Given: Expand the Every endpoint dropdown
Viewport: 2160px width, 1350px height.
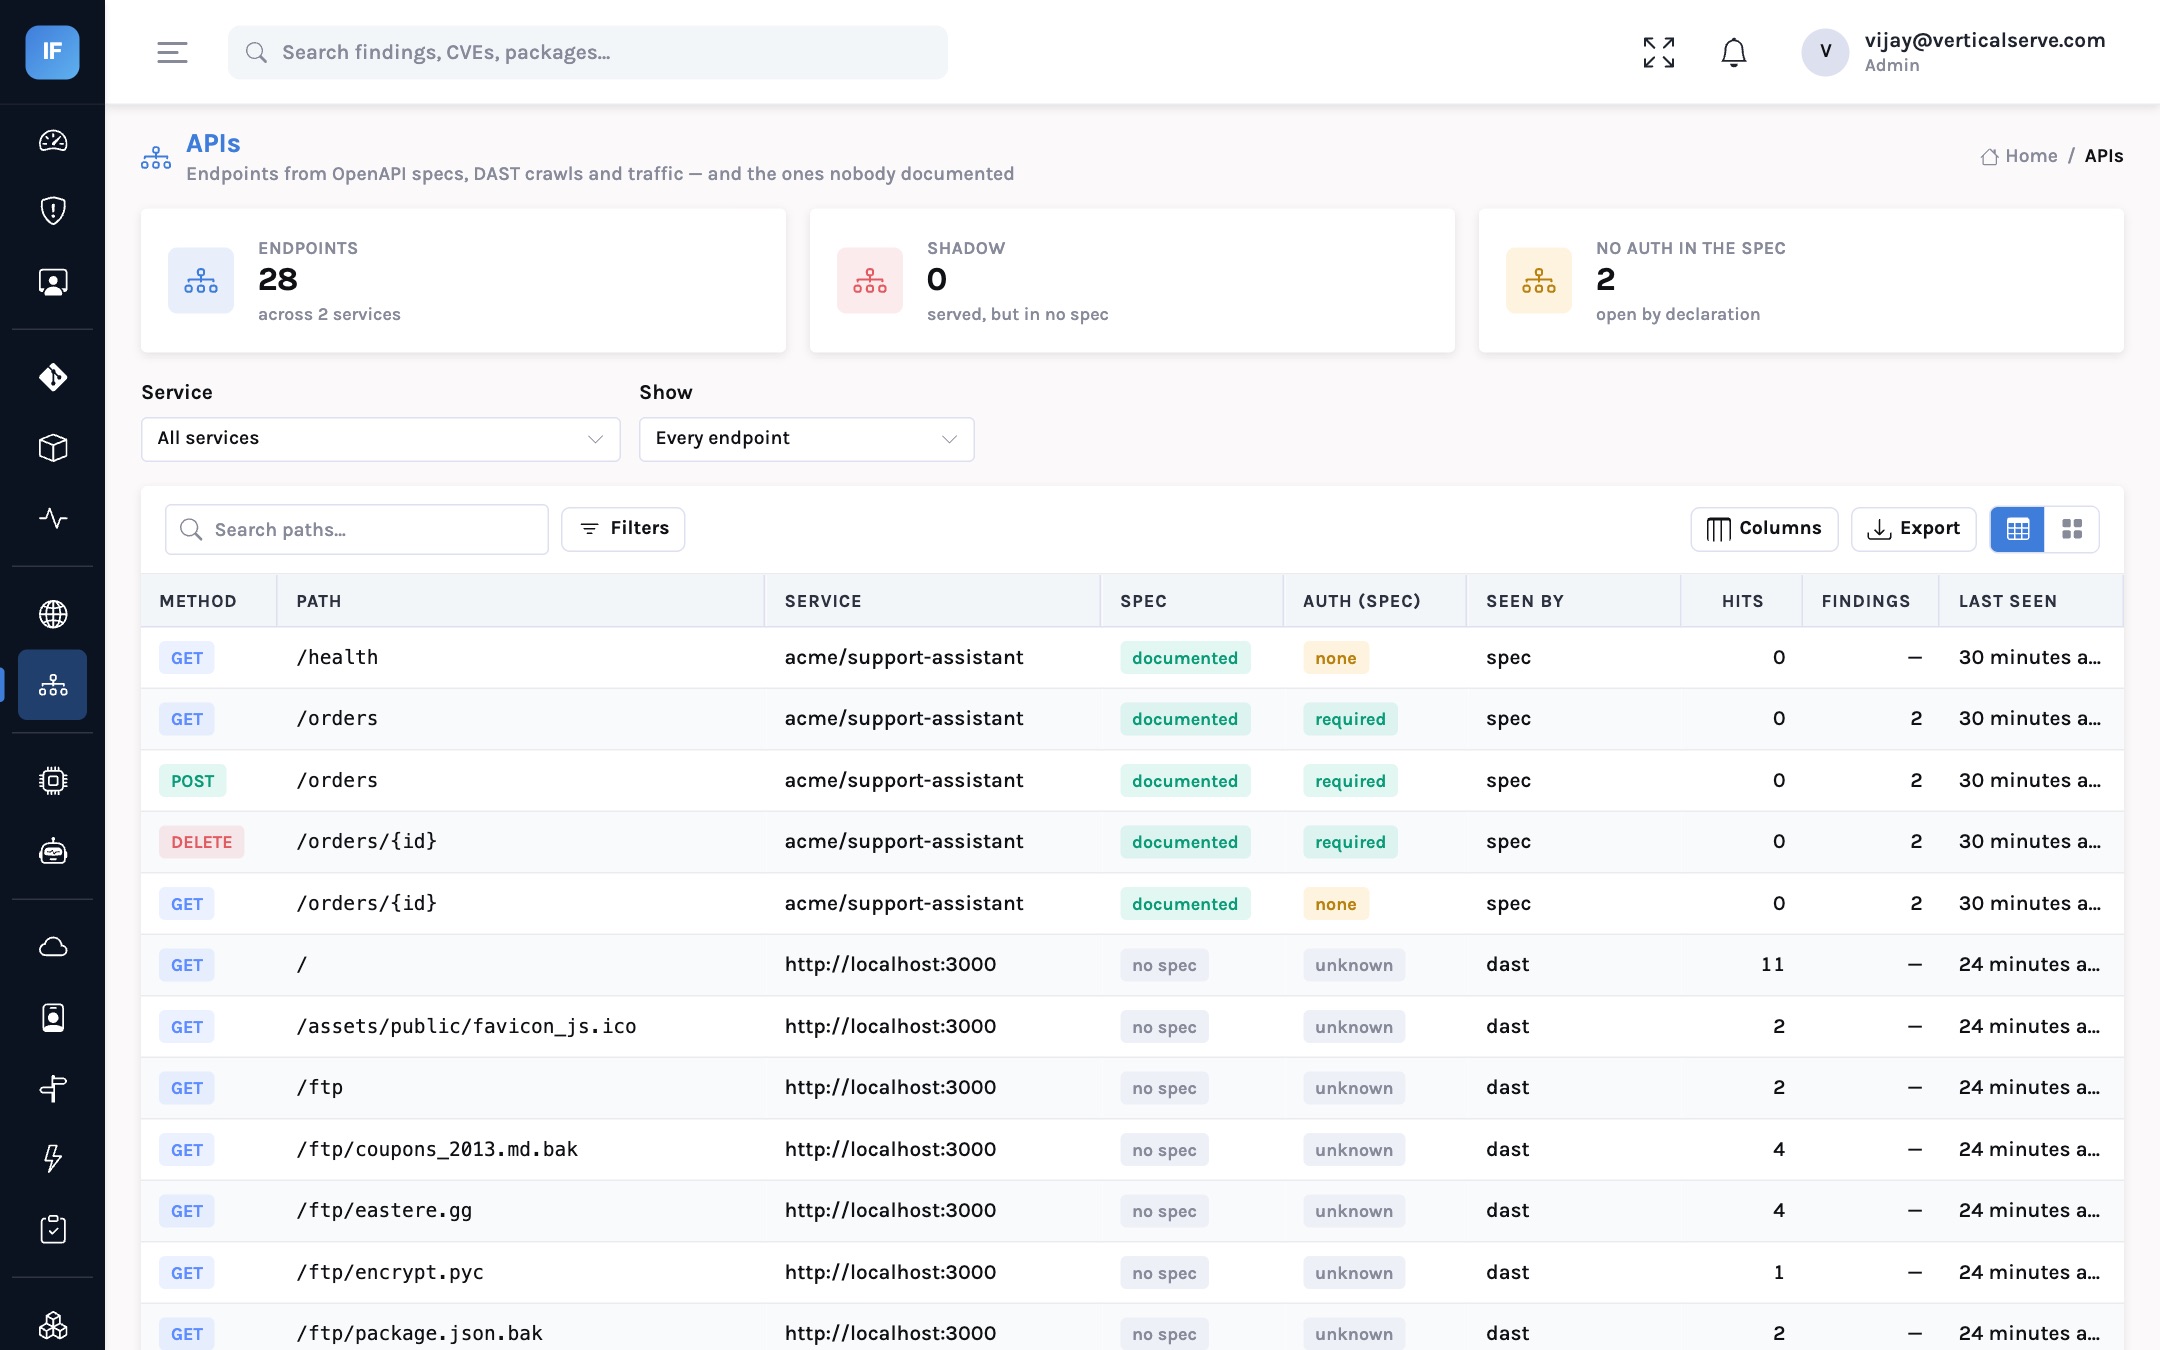Looking at the screenshot, I should point(807,439).
